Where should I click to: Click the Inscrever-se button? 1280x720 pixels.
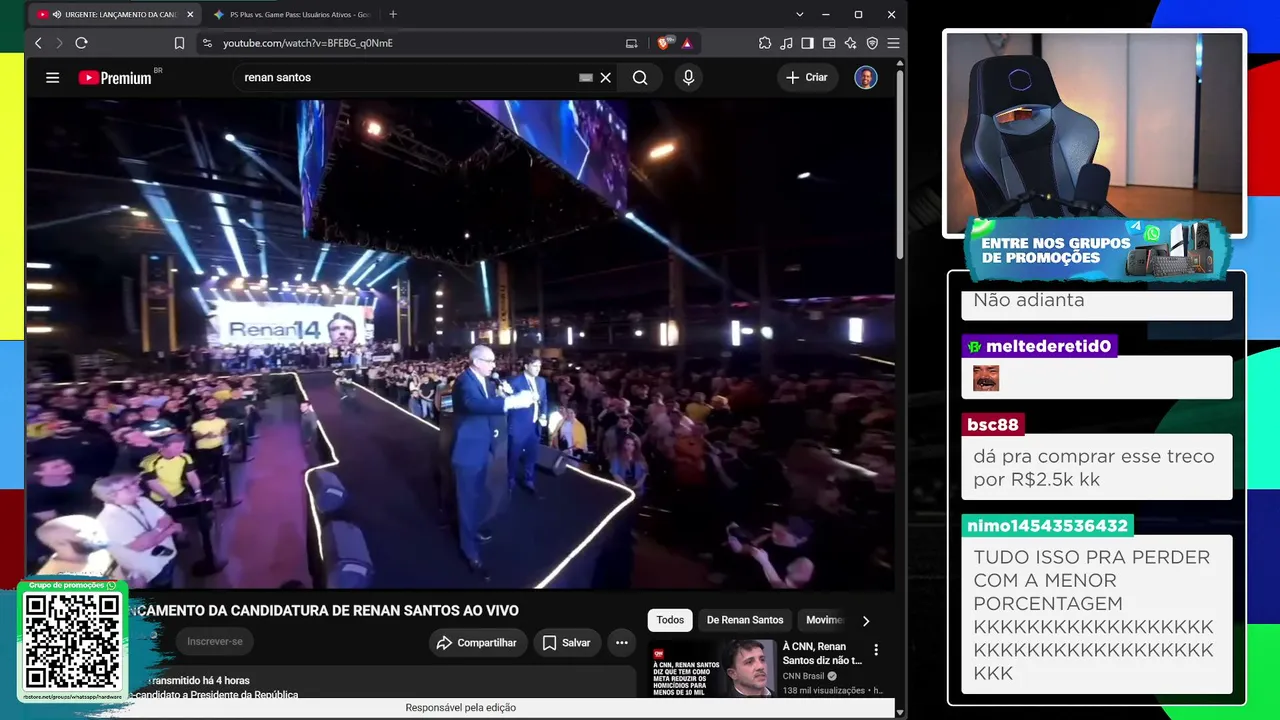[x=215, y=642]
